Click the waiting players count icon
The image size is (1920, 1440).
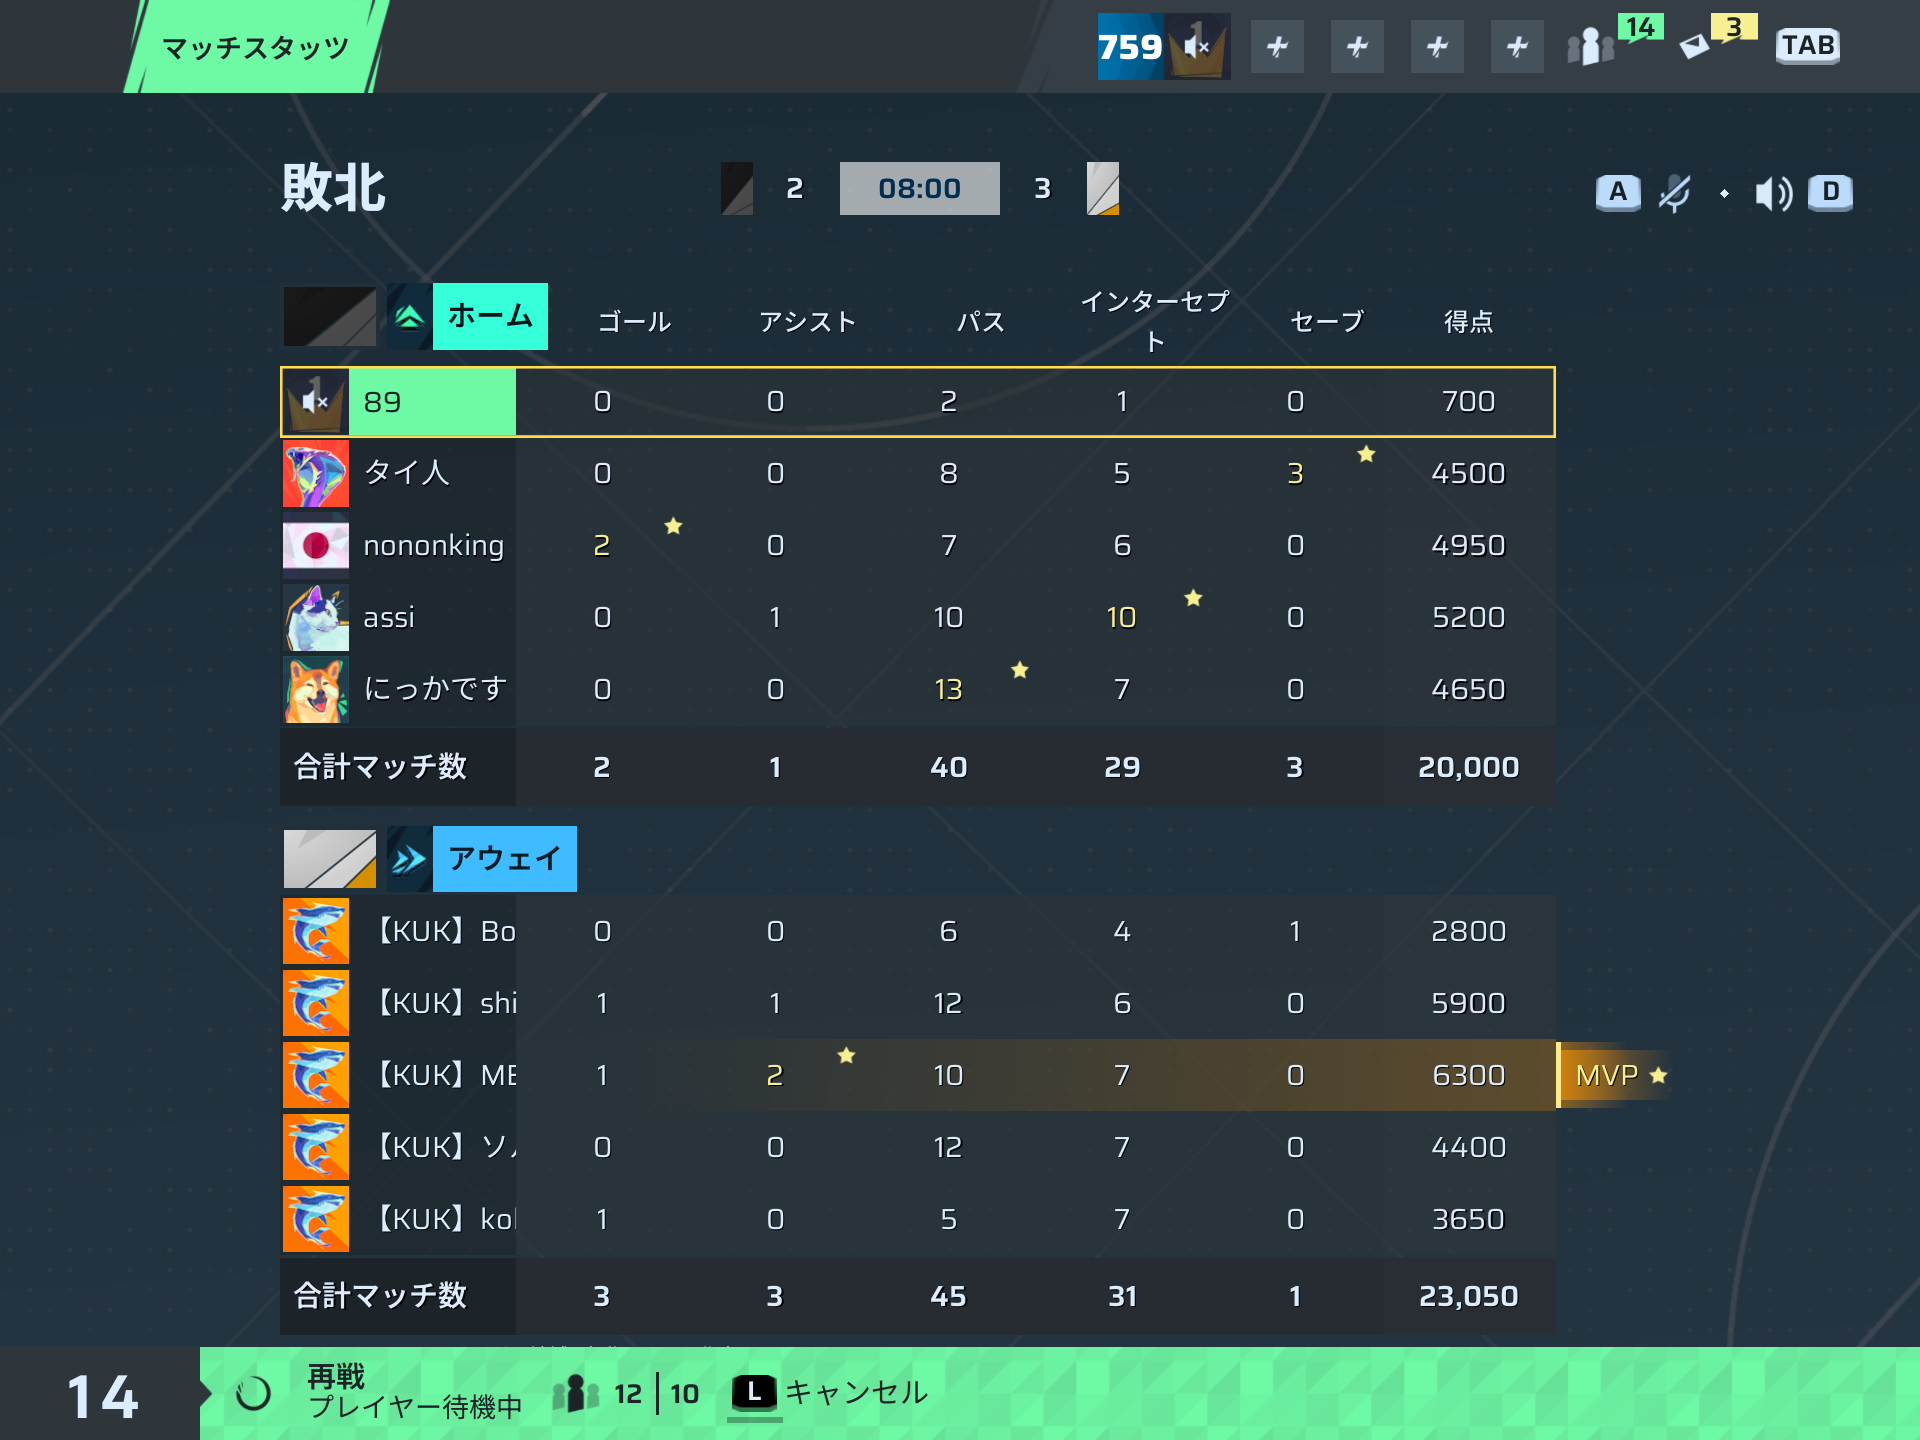point(575,1393)
